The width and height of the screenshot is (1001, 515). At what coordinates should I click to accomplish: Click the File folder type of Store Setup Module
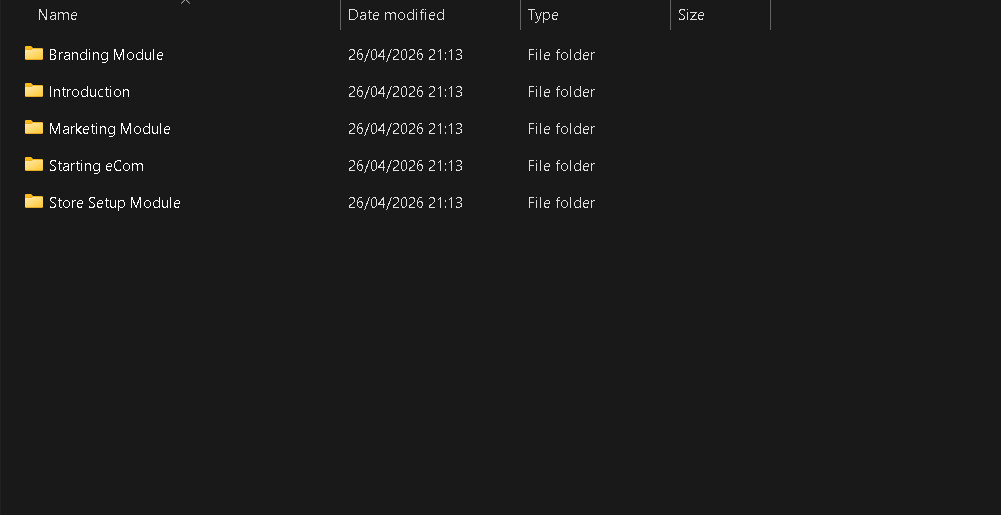(561, 203)
